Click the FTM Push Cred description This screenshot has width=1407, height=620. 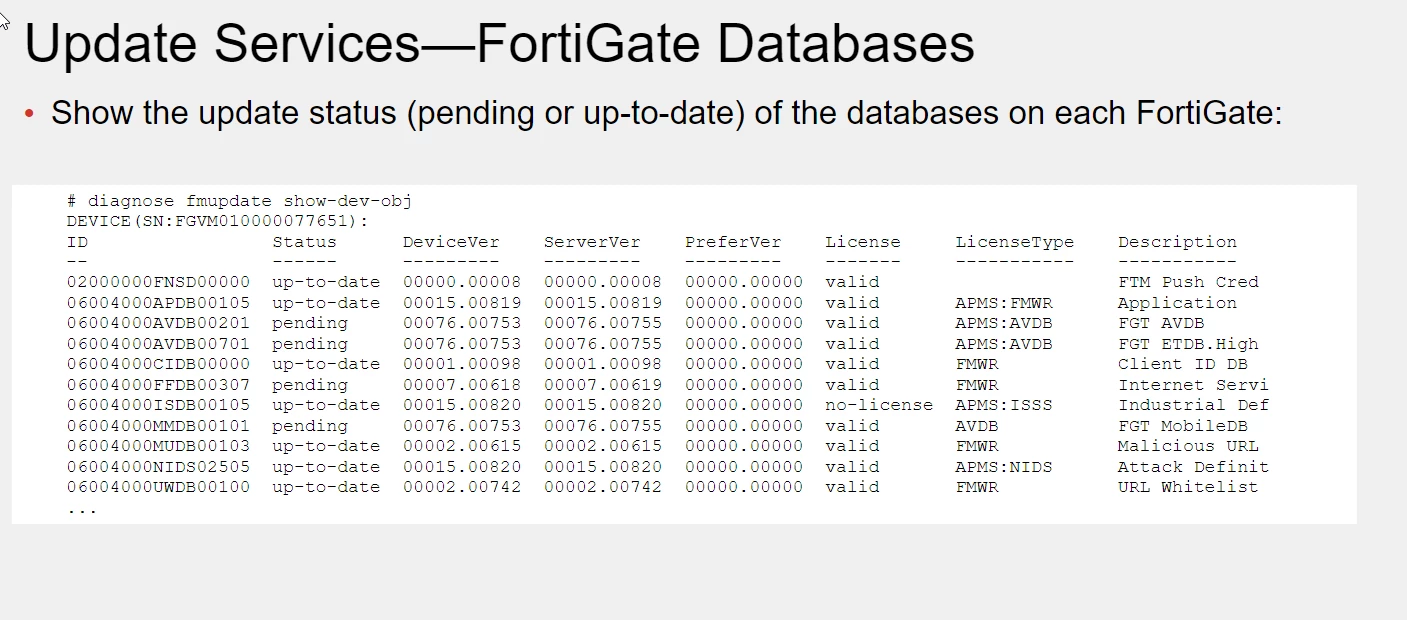point(1188,282)
